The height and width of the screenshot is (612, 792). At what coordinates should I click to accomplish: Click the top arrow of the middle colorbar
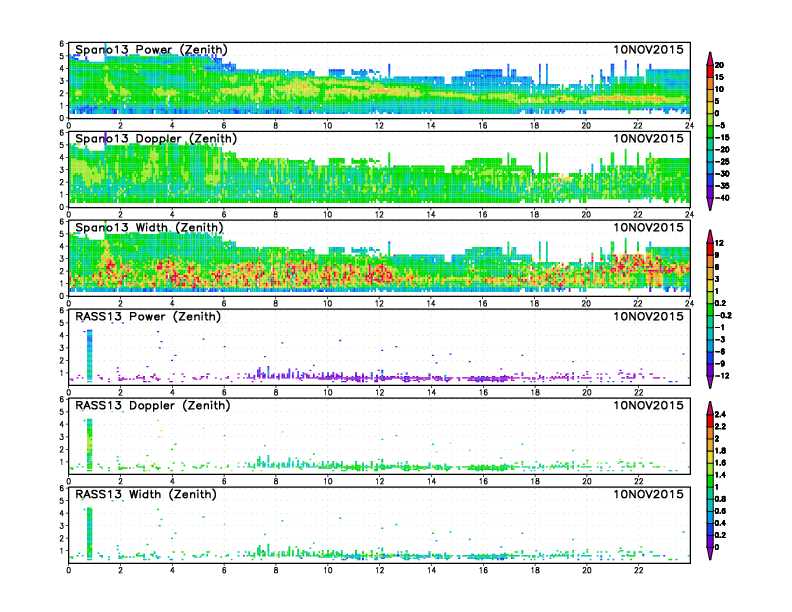tap(710, 235)
